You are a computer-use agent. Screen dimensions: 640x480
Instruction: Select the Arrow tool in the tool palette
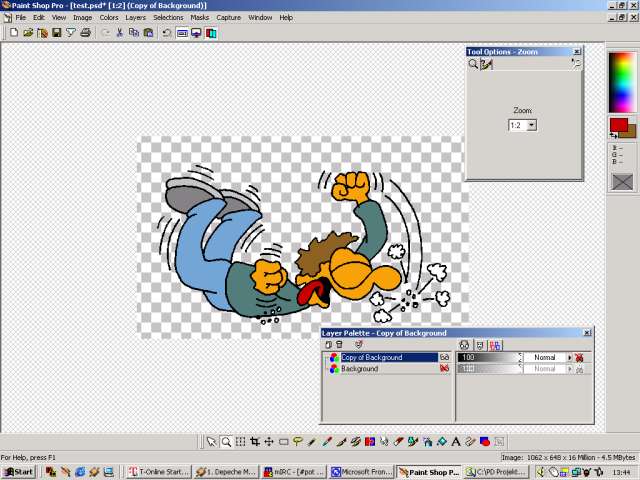pos(211,442)
